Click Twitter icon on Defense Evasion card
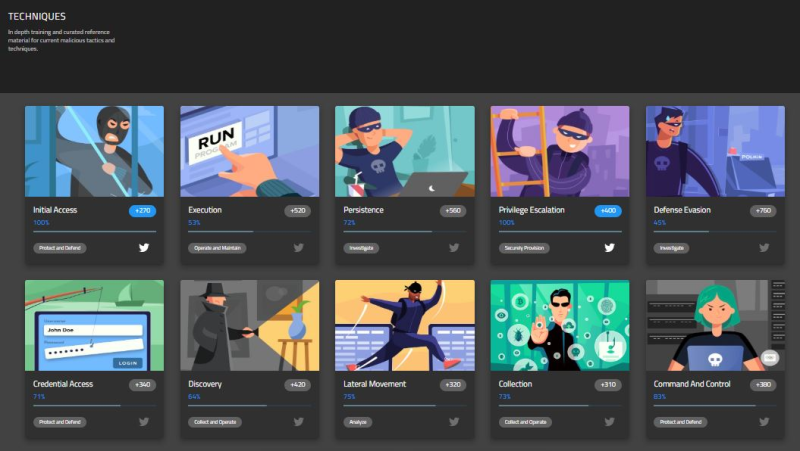This screenshot has width=800, height=451. click(764, 247)
